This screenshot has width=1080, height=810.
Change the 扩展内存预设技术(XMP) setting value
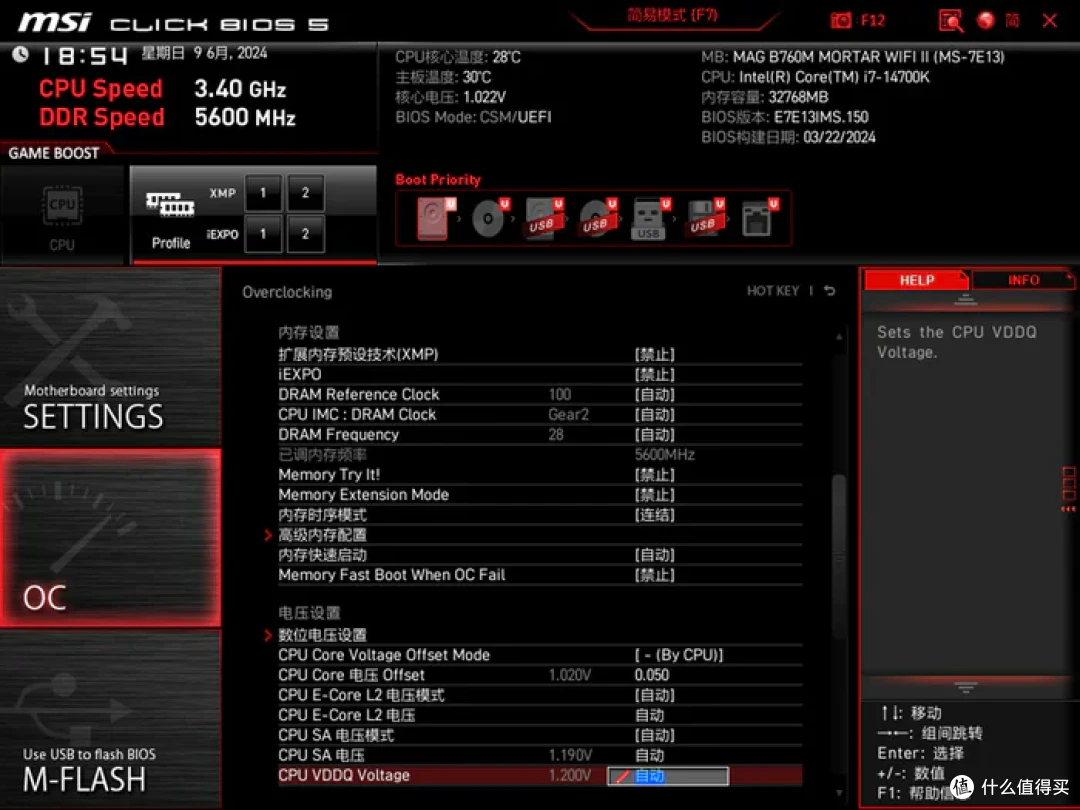654,354
